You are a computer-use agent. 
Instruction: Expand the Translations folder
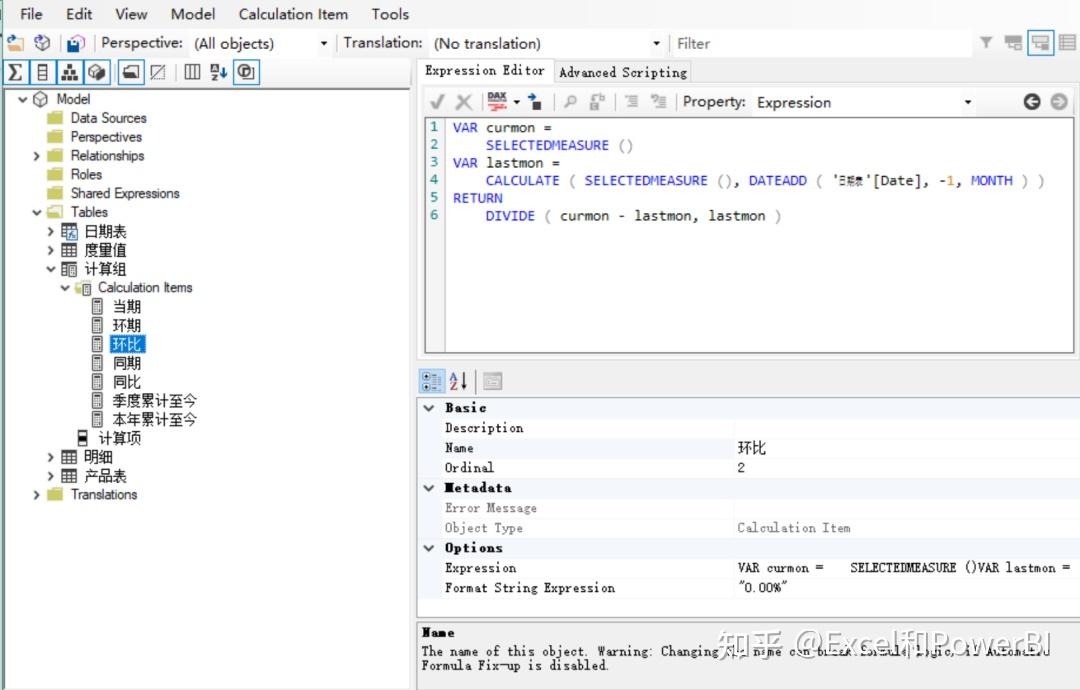[x=37, y=495]
